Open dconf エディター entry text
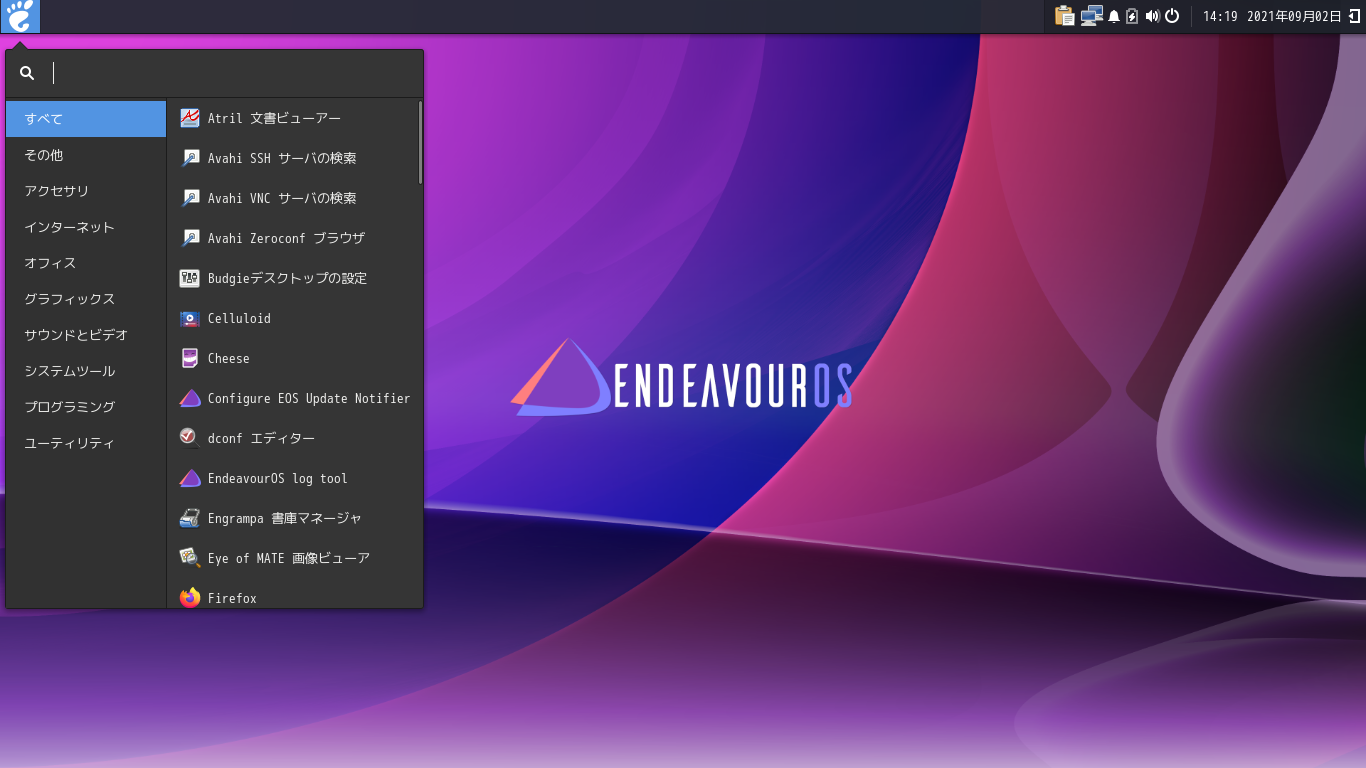Image resolution: width=1366 pixels, height=768 pixels. [x=261, y=438]
